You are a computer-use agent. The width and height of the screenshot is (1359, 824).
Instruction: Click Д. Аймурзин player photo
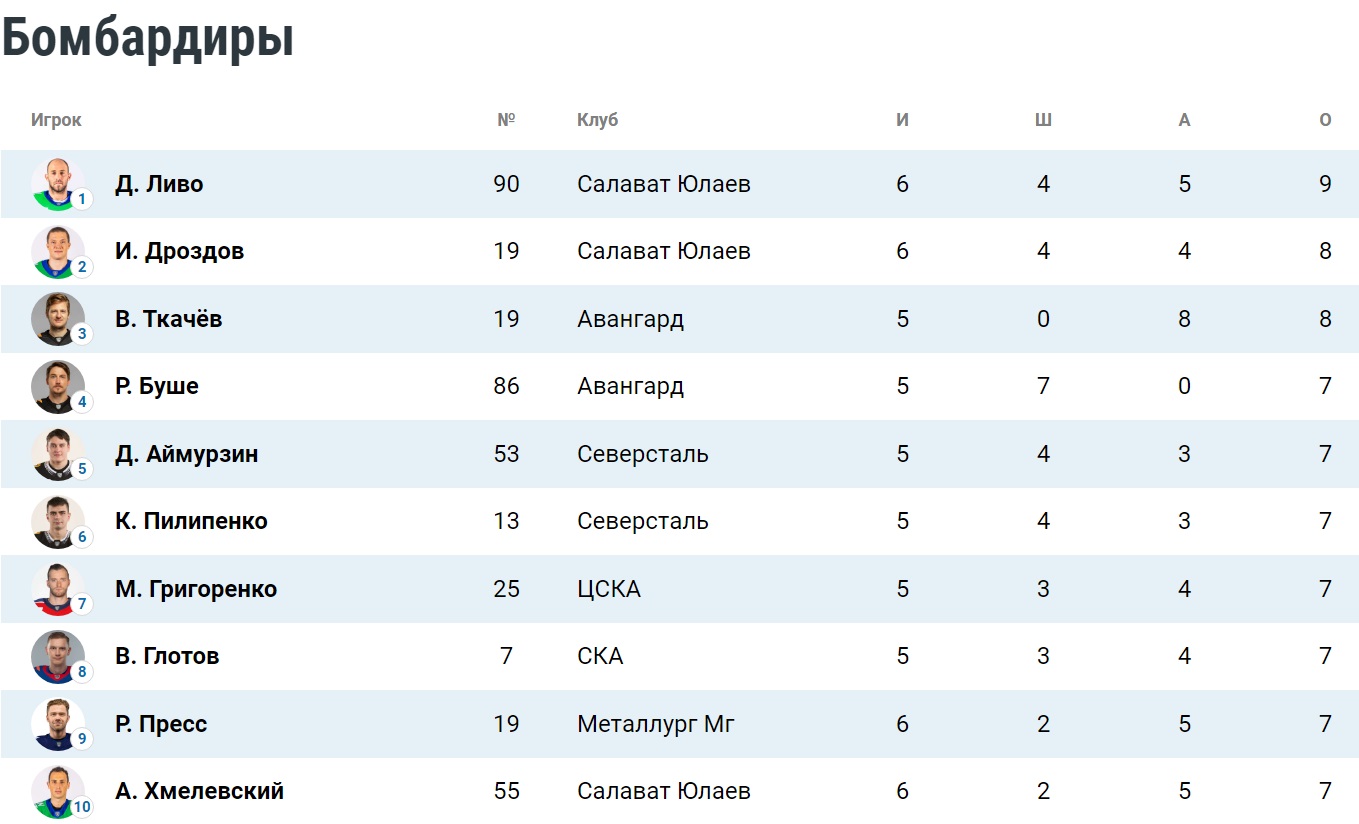pyautogui.click(x=58, y=454)
